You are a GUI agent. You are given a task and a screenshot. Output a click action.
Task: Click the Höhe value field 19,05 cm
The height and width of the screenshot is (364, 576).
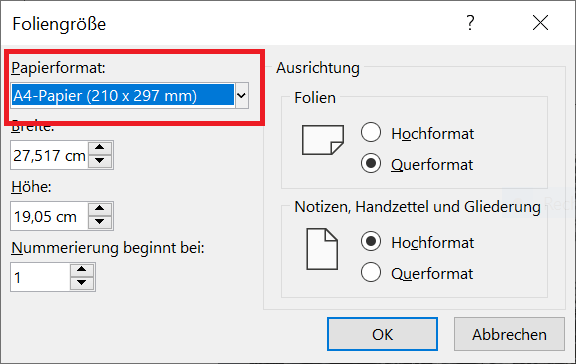click(49, 216)
